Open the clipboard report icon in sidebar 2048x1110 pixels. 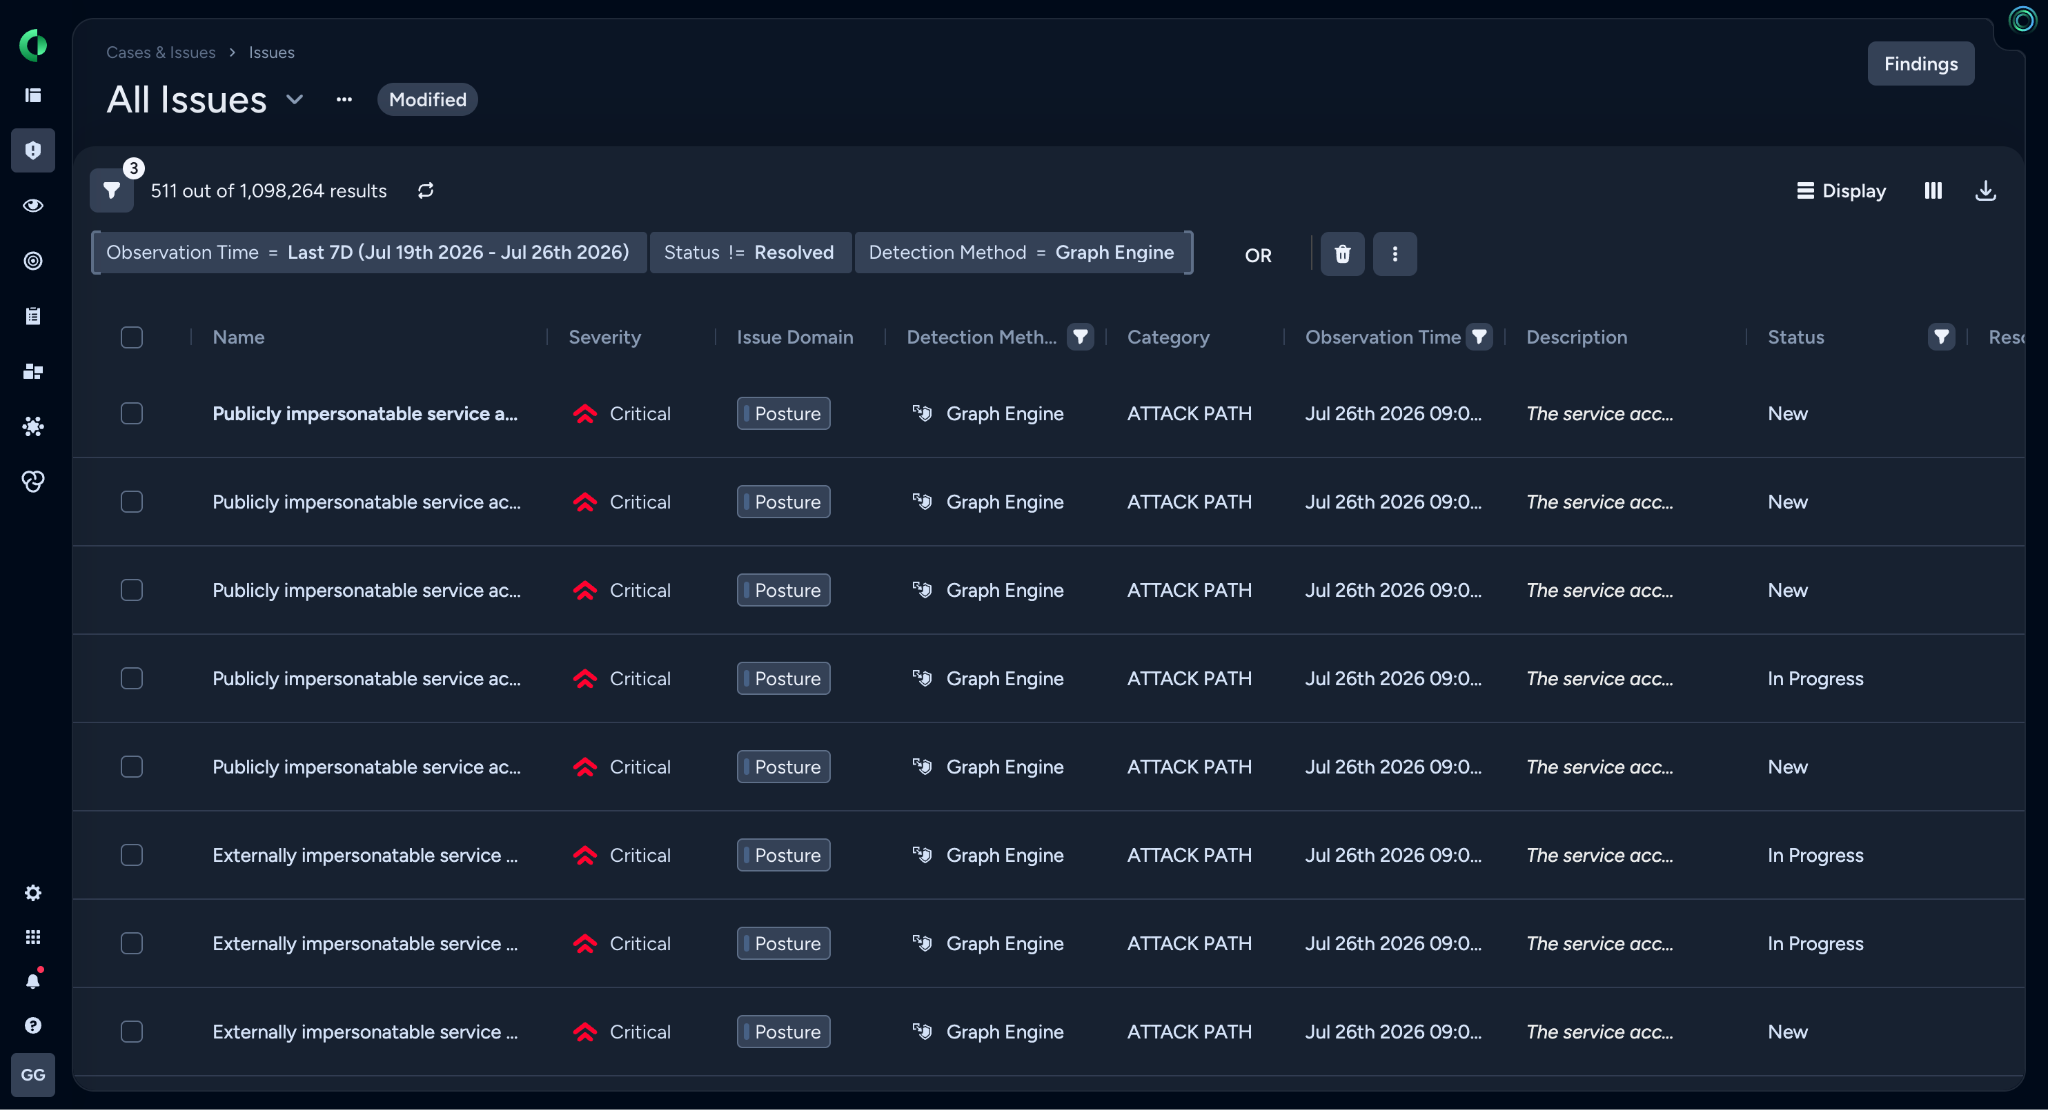pyautogui.click(x=33, y=316)
